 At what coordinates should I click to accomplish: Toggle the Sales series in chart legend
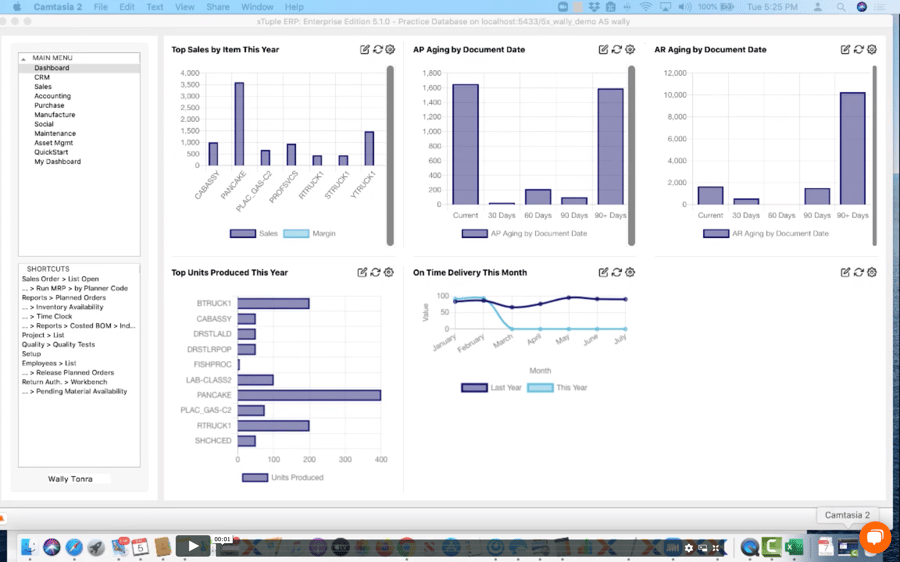254,233
